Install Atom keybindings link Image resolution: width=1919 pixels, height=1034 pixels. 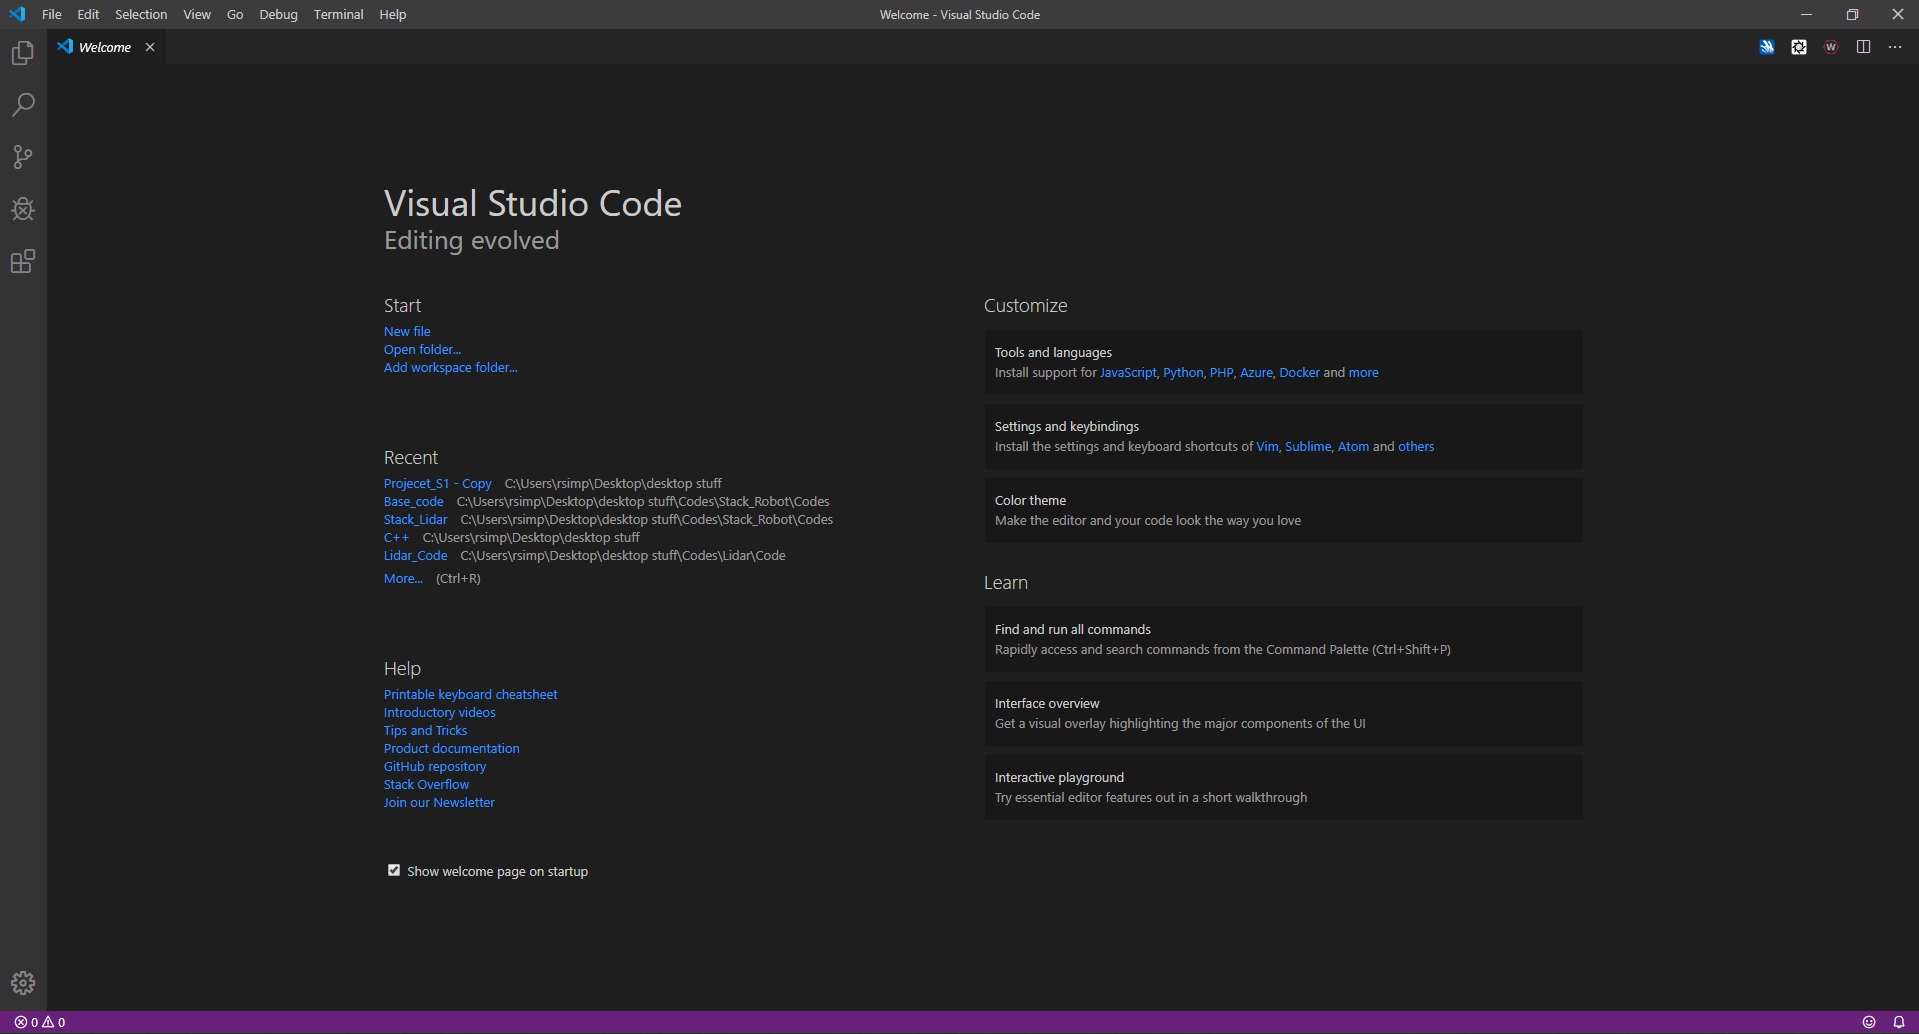coord(1353,446)
